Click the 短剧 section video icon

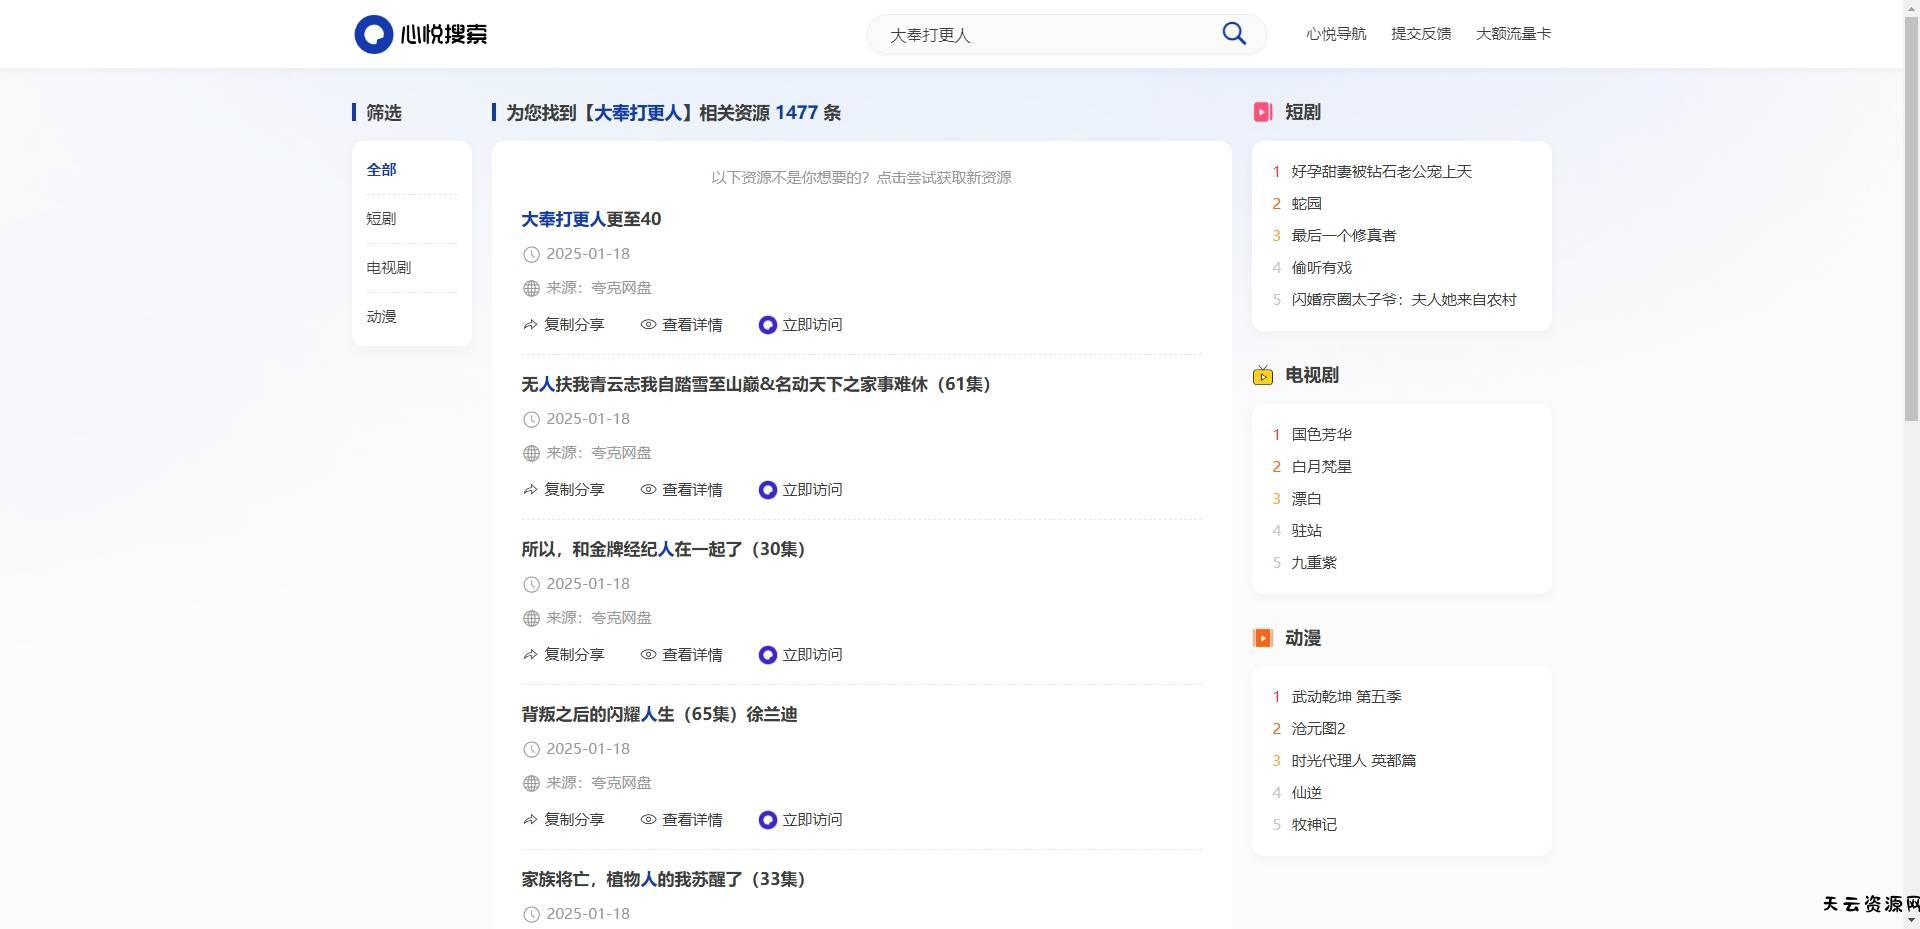[1263, 112]
